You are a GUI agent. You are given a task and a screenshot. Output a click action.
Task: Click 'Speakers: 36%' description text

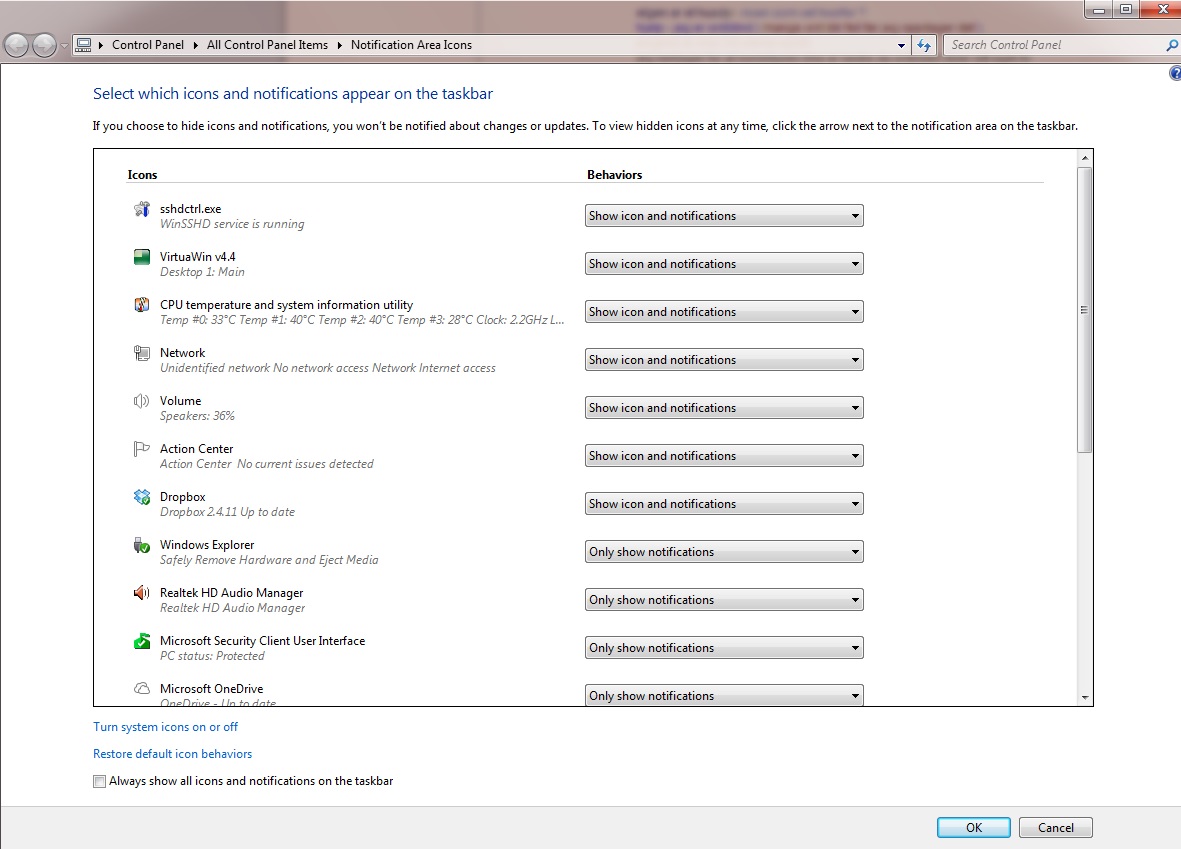coord(197,417)
